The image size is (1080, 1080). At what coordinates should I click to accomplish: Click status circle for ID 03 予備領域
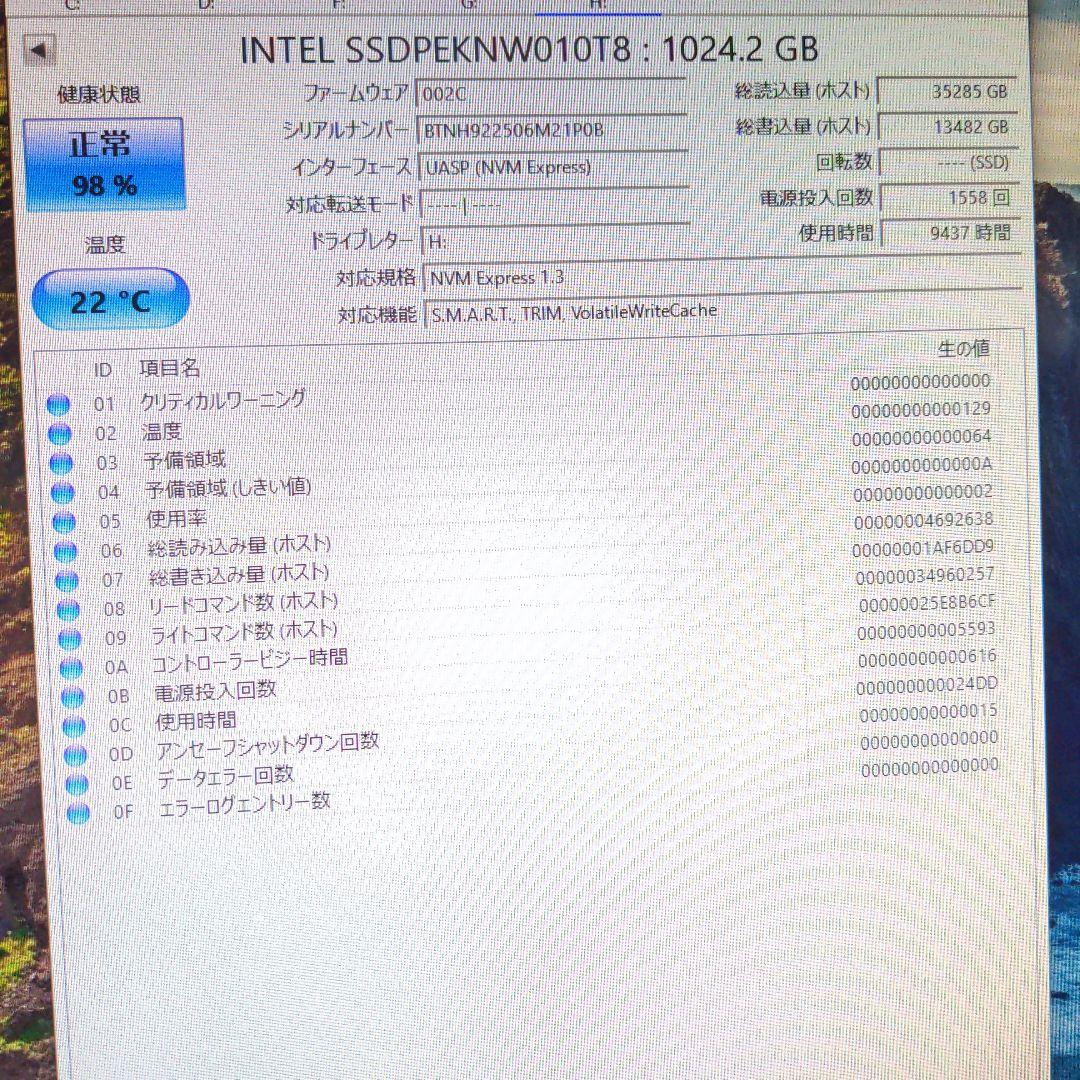[61, 464]
